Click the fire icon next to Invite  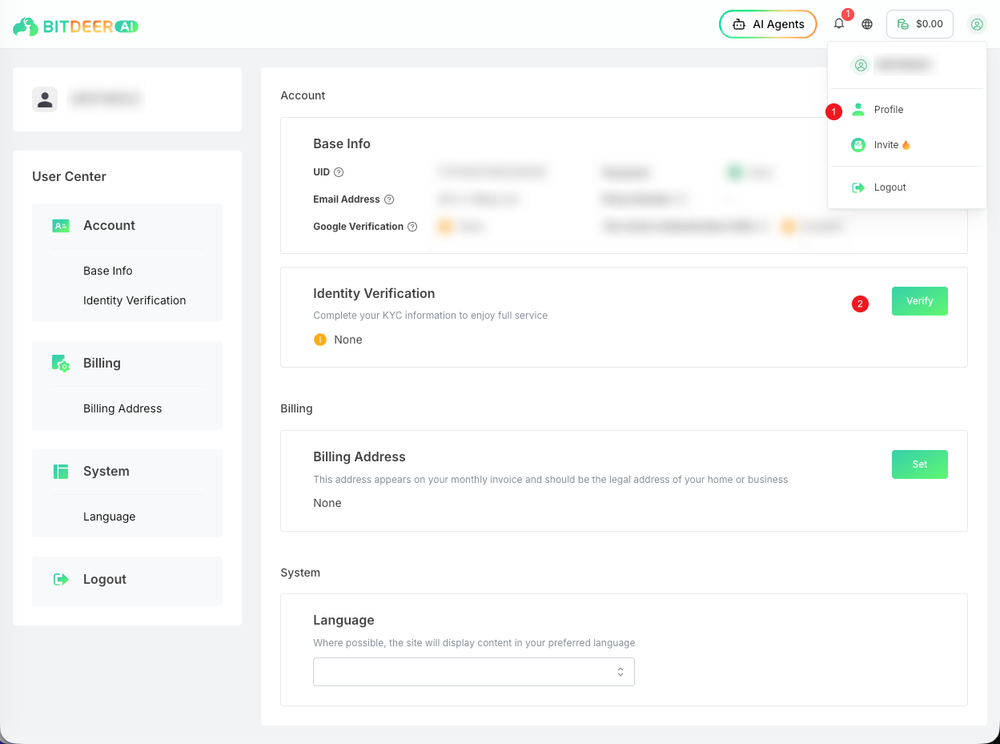tap(906, 145)
